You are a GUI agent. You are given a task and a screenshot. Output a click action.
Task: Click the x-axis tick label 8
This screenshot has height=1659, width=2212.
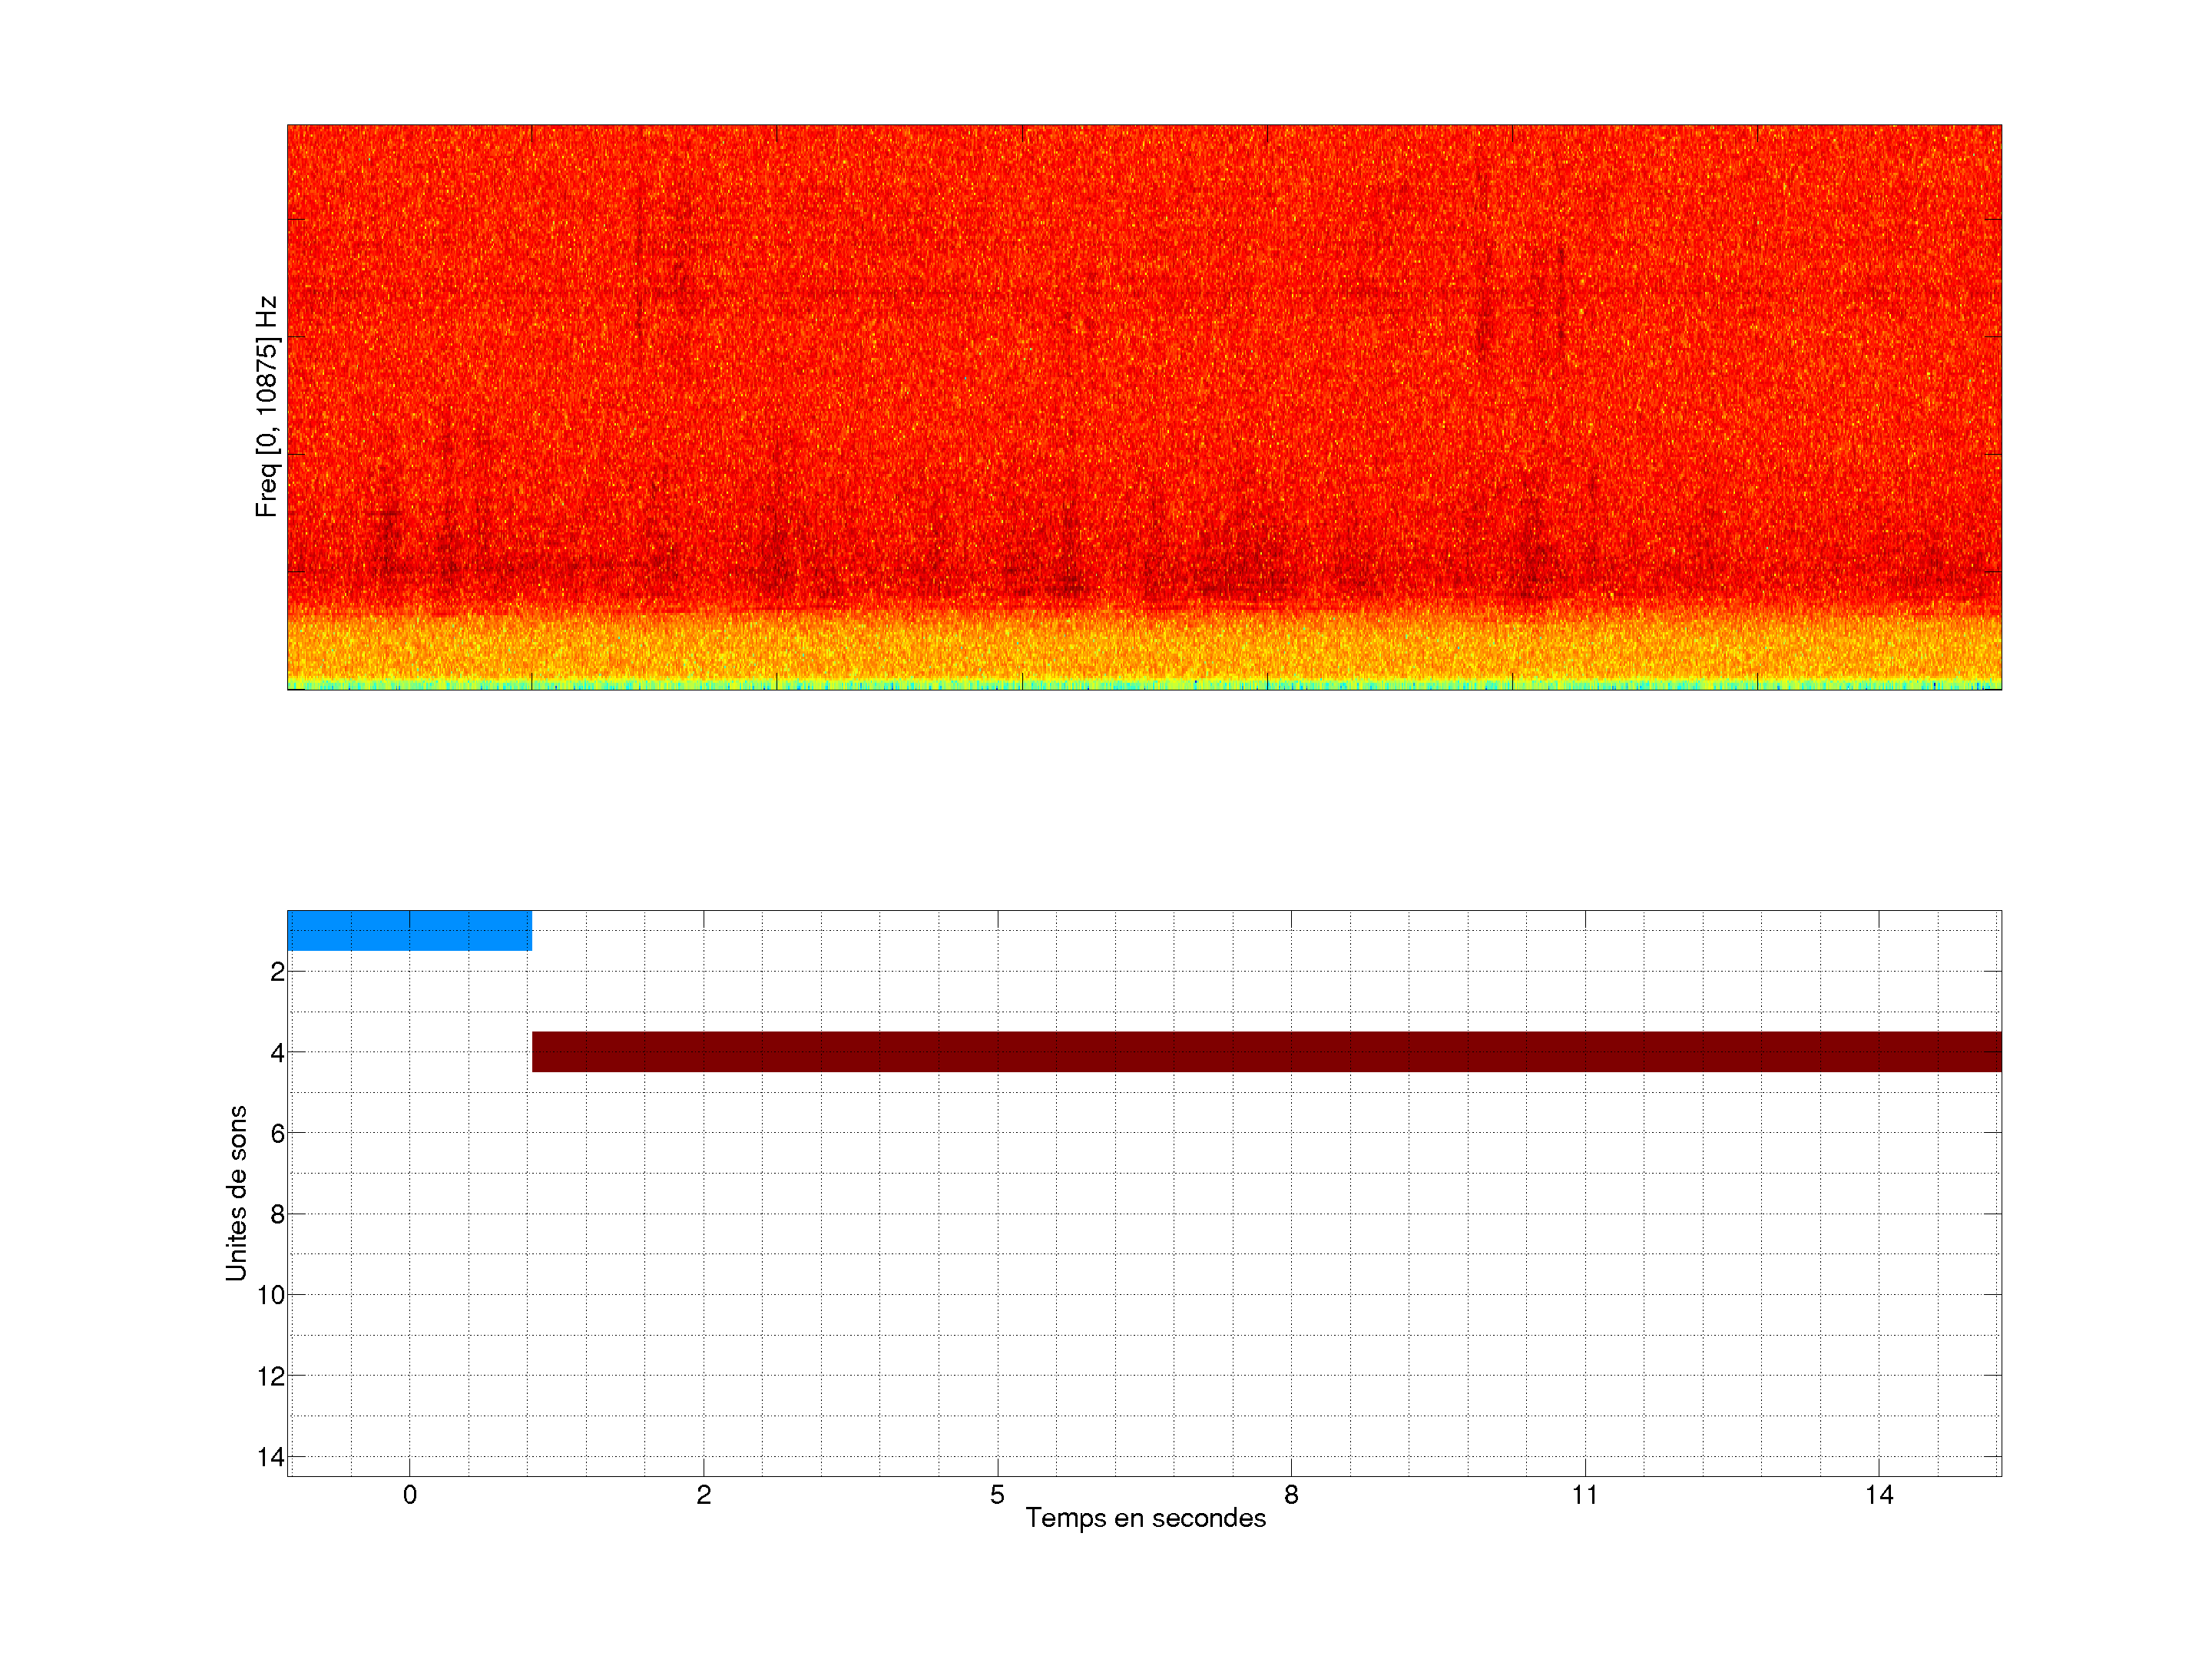coord(1291,1495)
